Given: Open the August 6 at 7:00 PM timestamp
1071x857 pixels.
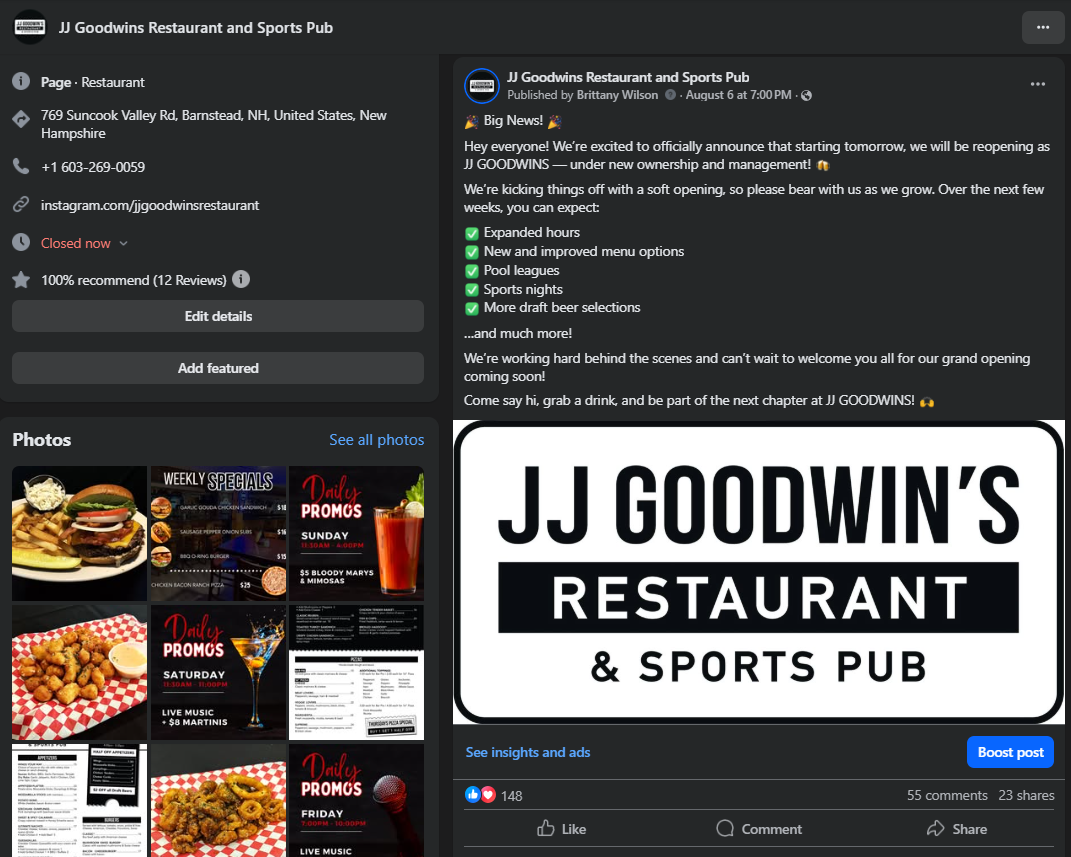Looking at the screenshot, I should point(738,95).
